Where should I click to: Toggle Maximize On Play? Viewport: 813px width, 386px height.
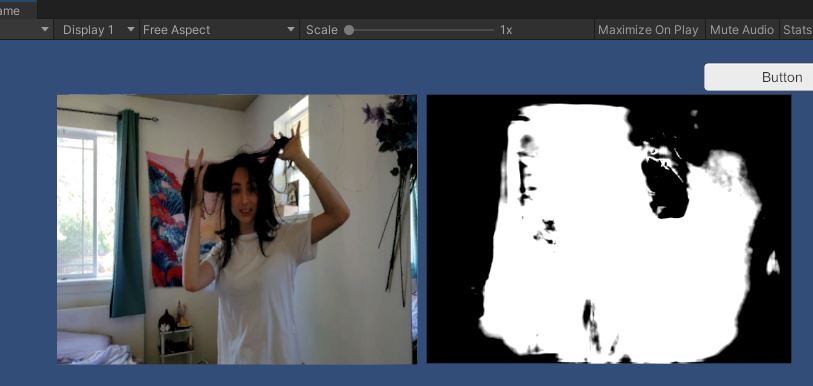click(648, 30)
